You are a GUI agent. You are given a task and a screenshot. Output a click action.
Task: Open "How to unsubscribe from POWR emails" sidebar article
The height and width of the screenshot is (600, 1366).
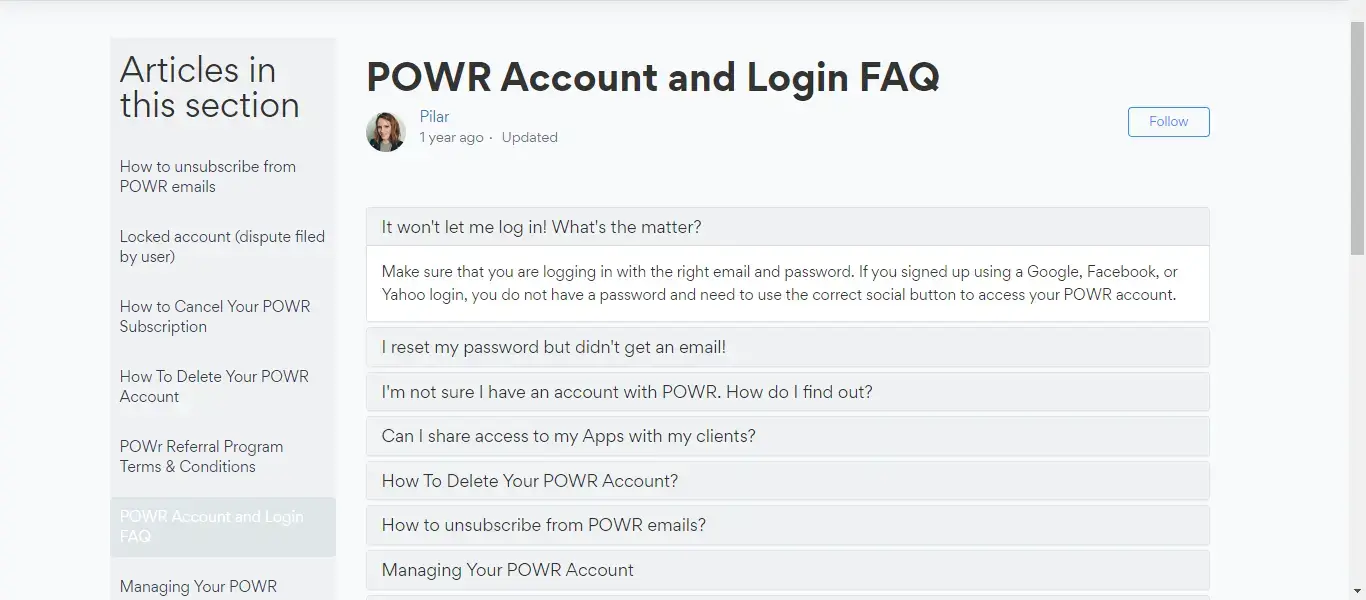(x=207, y=176)
